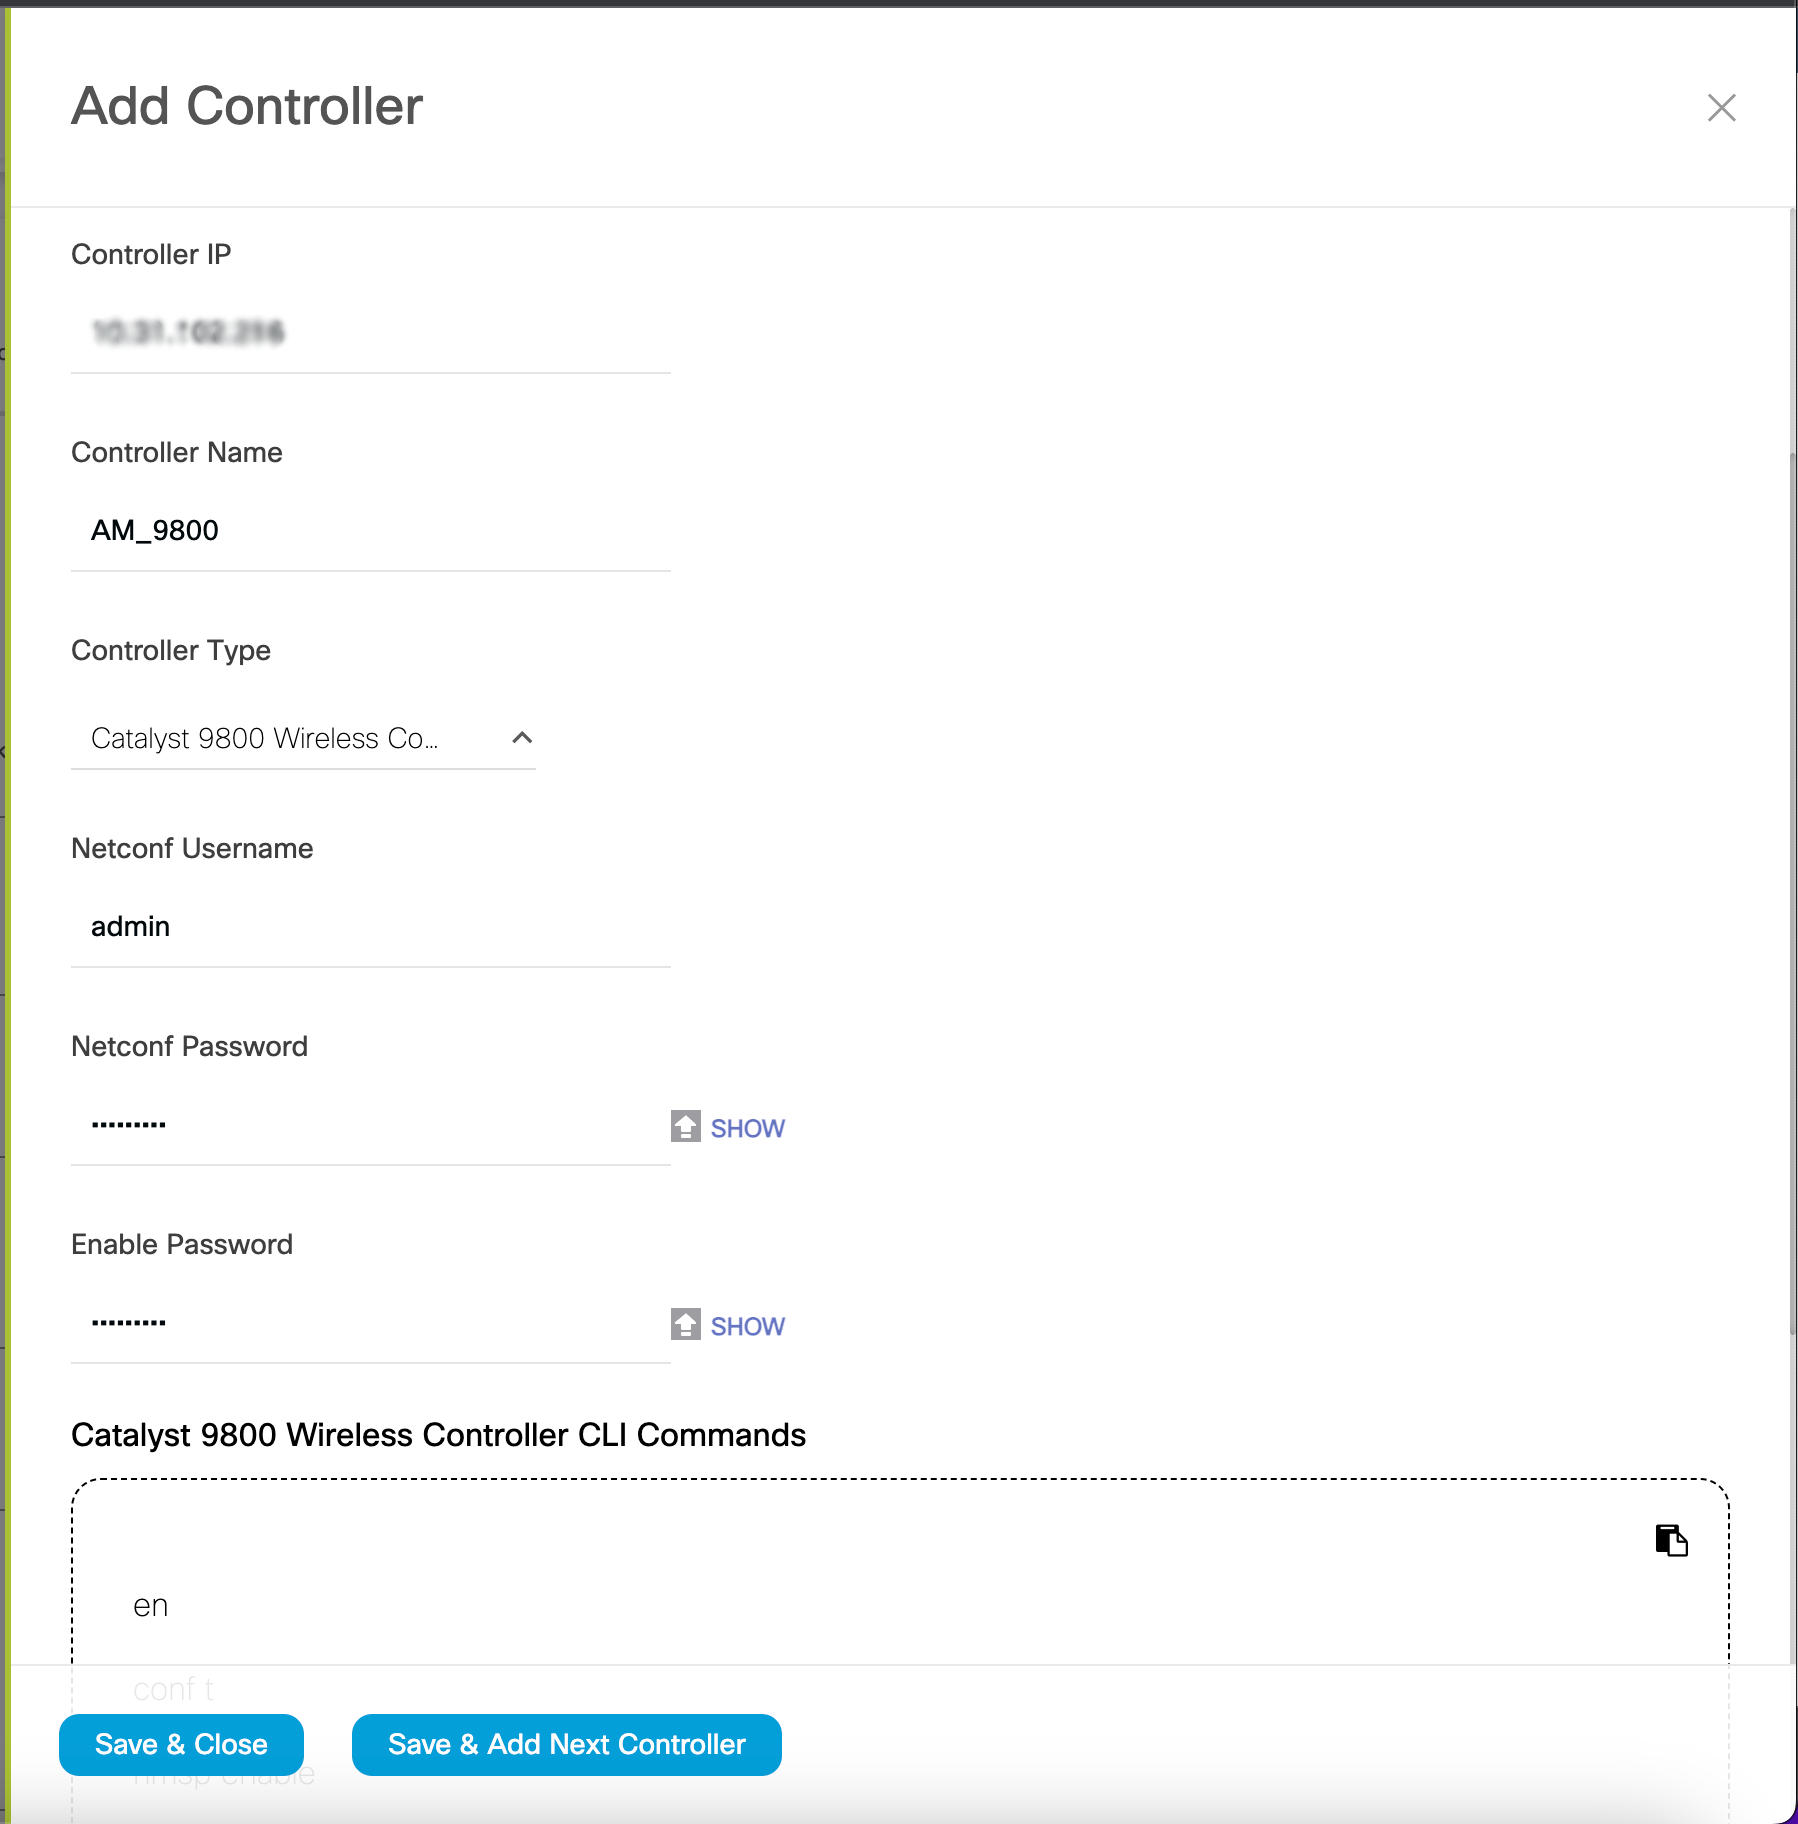Screen dimensions: 1798x1824
Task: Click the 'en' command line in CLI box
Action: [x=151, y=1606]
